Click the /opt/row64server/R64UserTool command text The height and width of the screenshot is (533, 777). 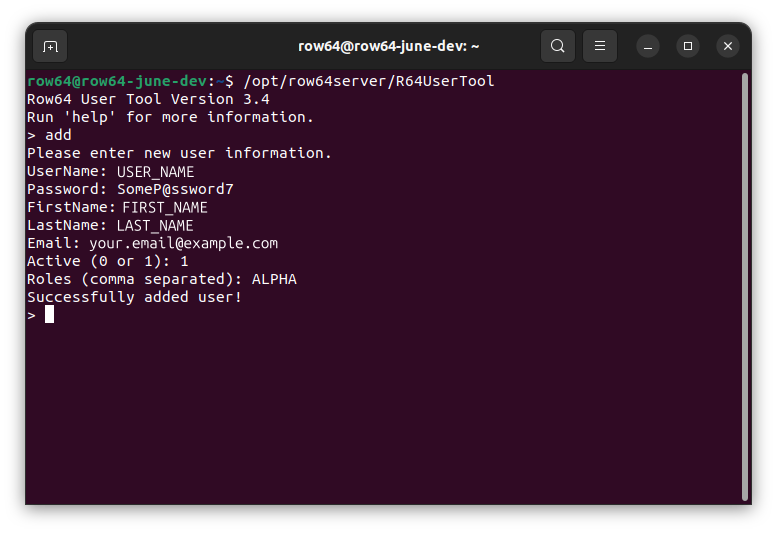coord(369,81)
